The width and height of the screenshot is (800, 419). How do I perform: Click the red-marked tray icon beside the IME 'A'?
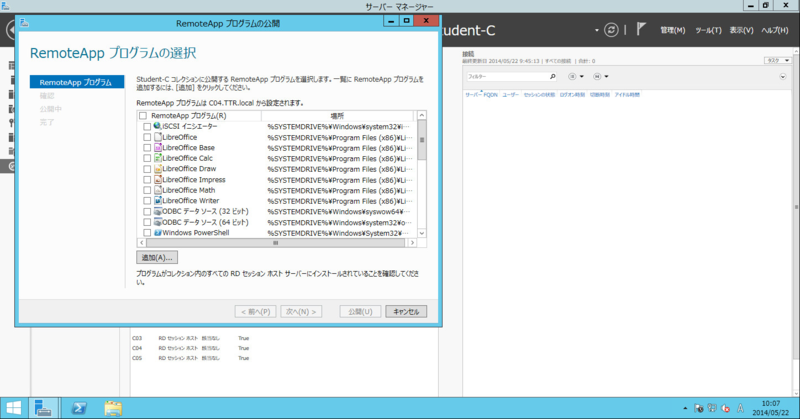tap(726, 408)
